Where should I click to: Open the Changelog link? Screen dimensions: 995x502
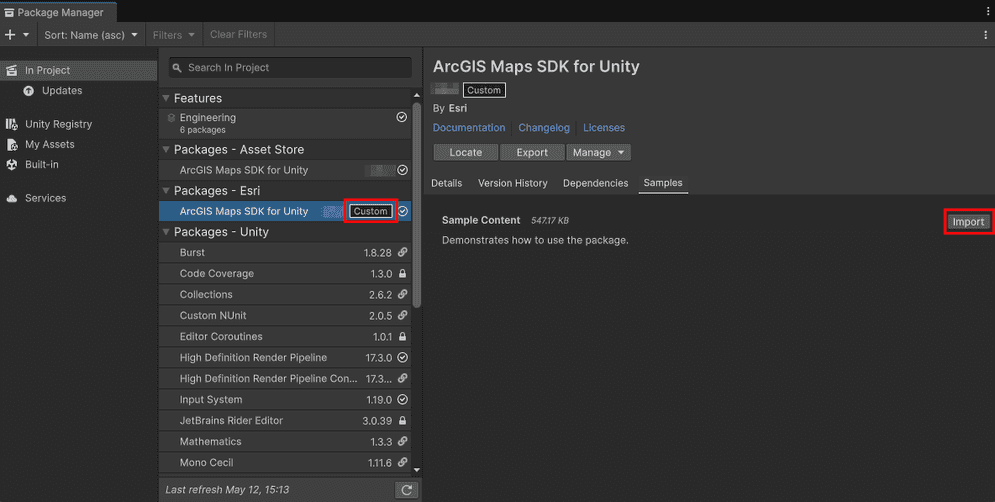pos(544,128)
